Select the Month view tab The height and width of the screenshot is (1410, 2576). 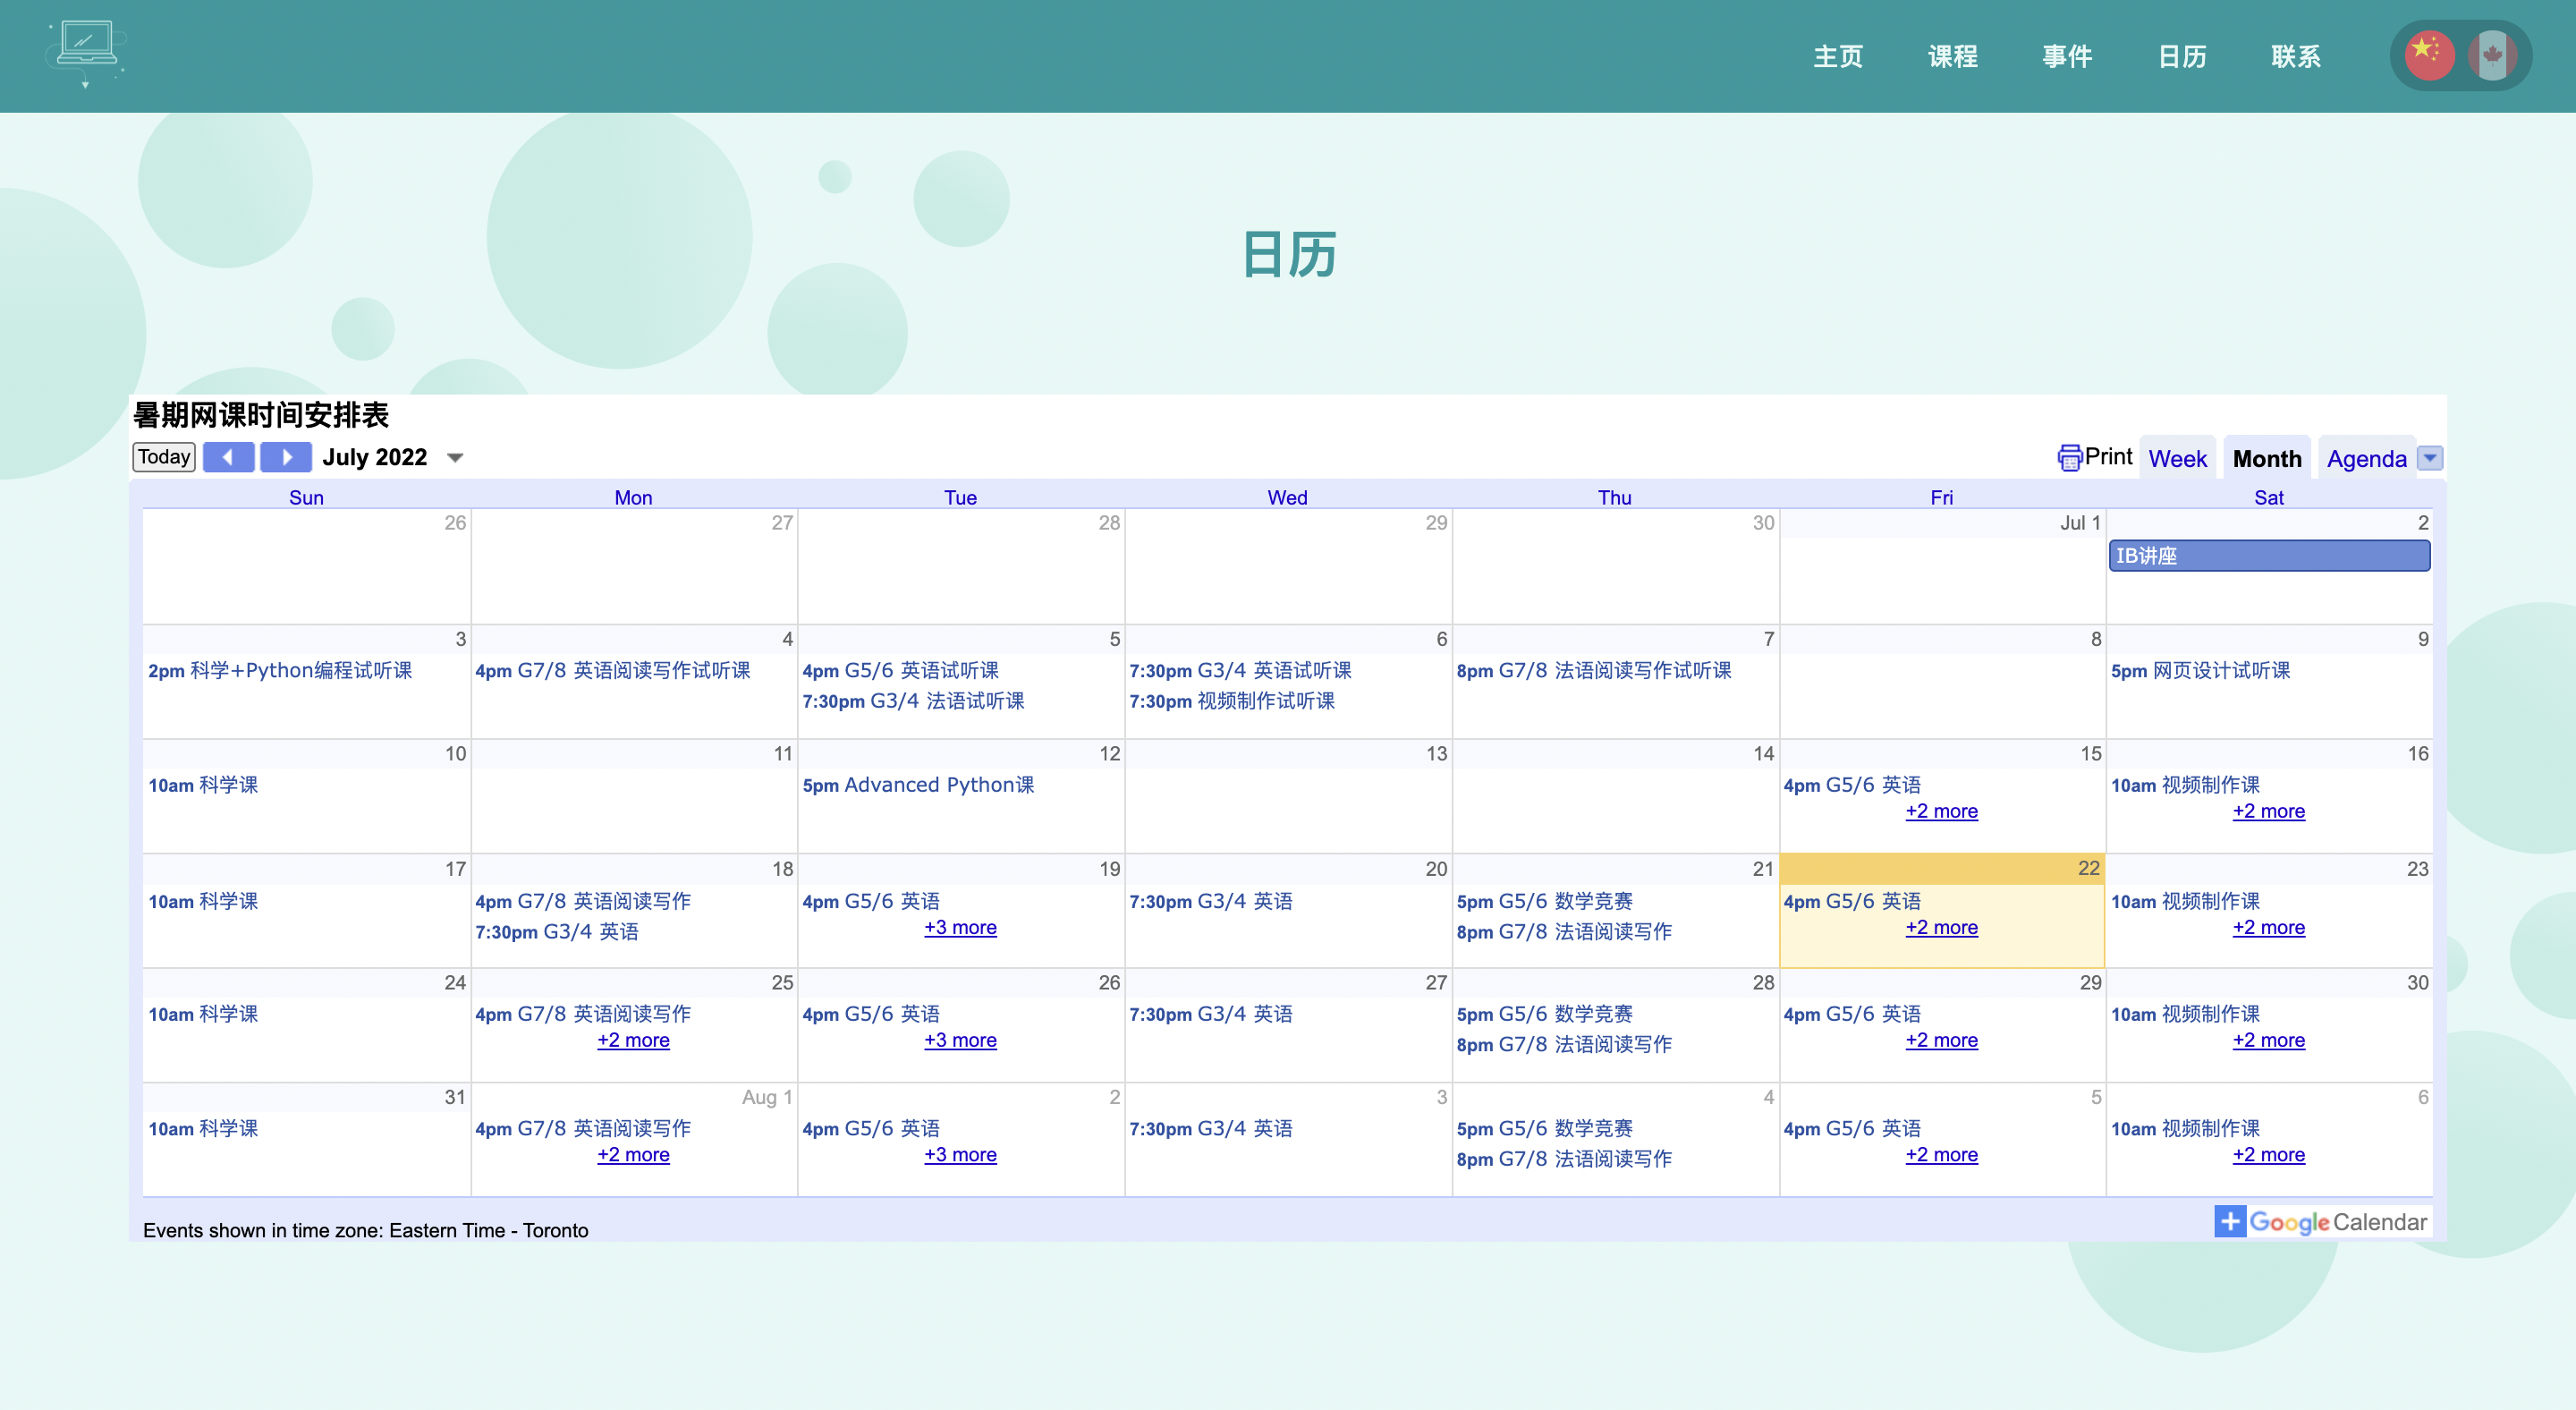[2266, 458]
